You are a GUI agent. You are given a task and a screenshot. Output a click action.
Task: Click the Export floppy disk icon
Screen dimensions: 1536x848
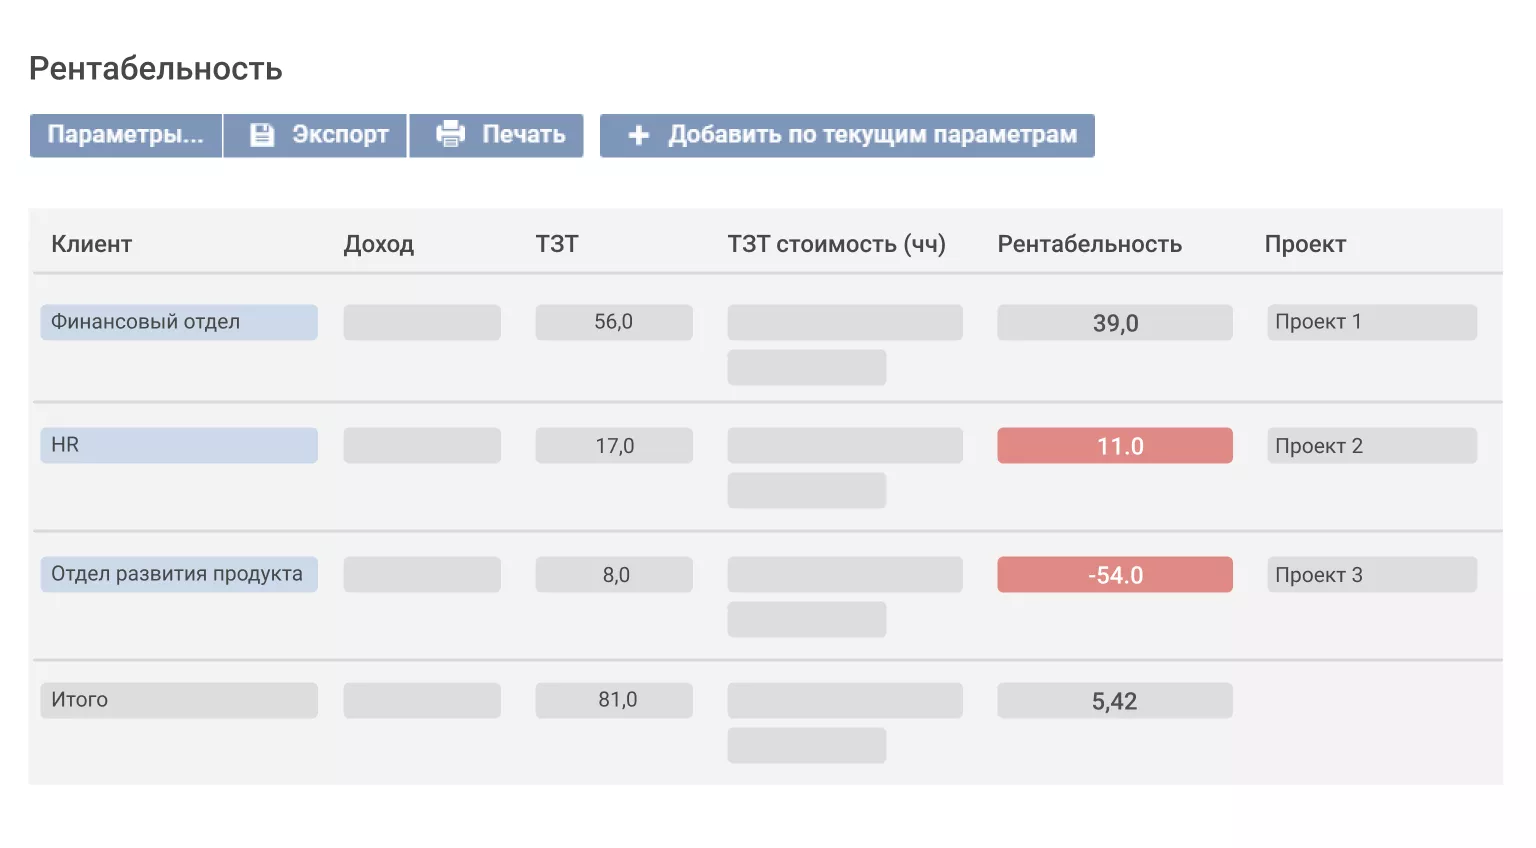[262, 135]
